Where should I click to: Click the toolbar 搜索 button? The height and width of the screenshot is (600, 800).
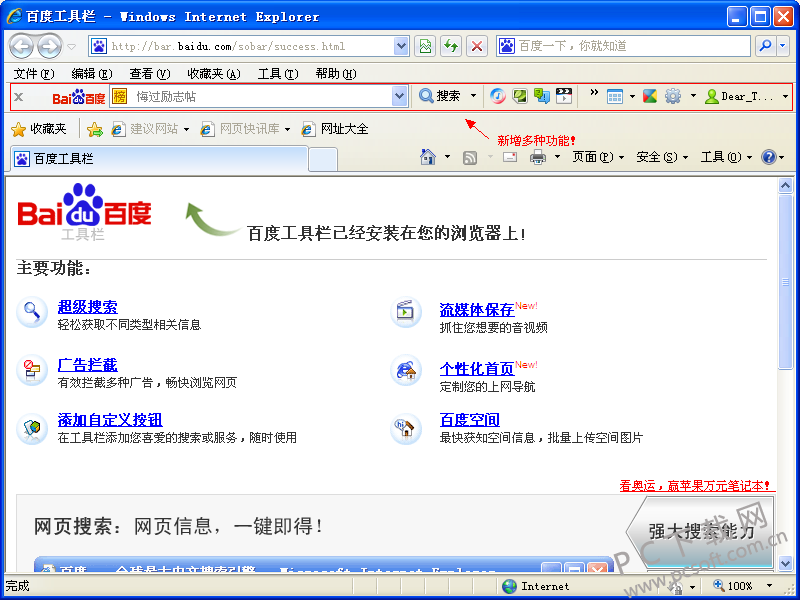[x=440, y=96]
